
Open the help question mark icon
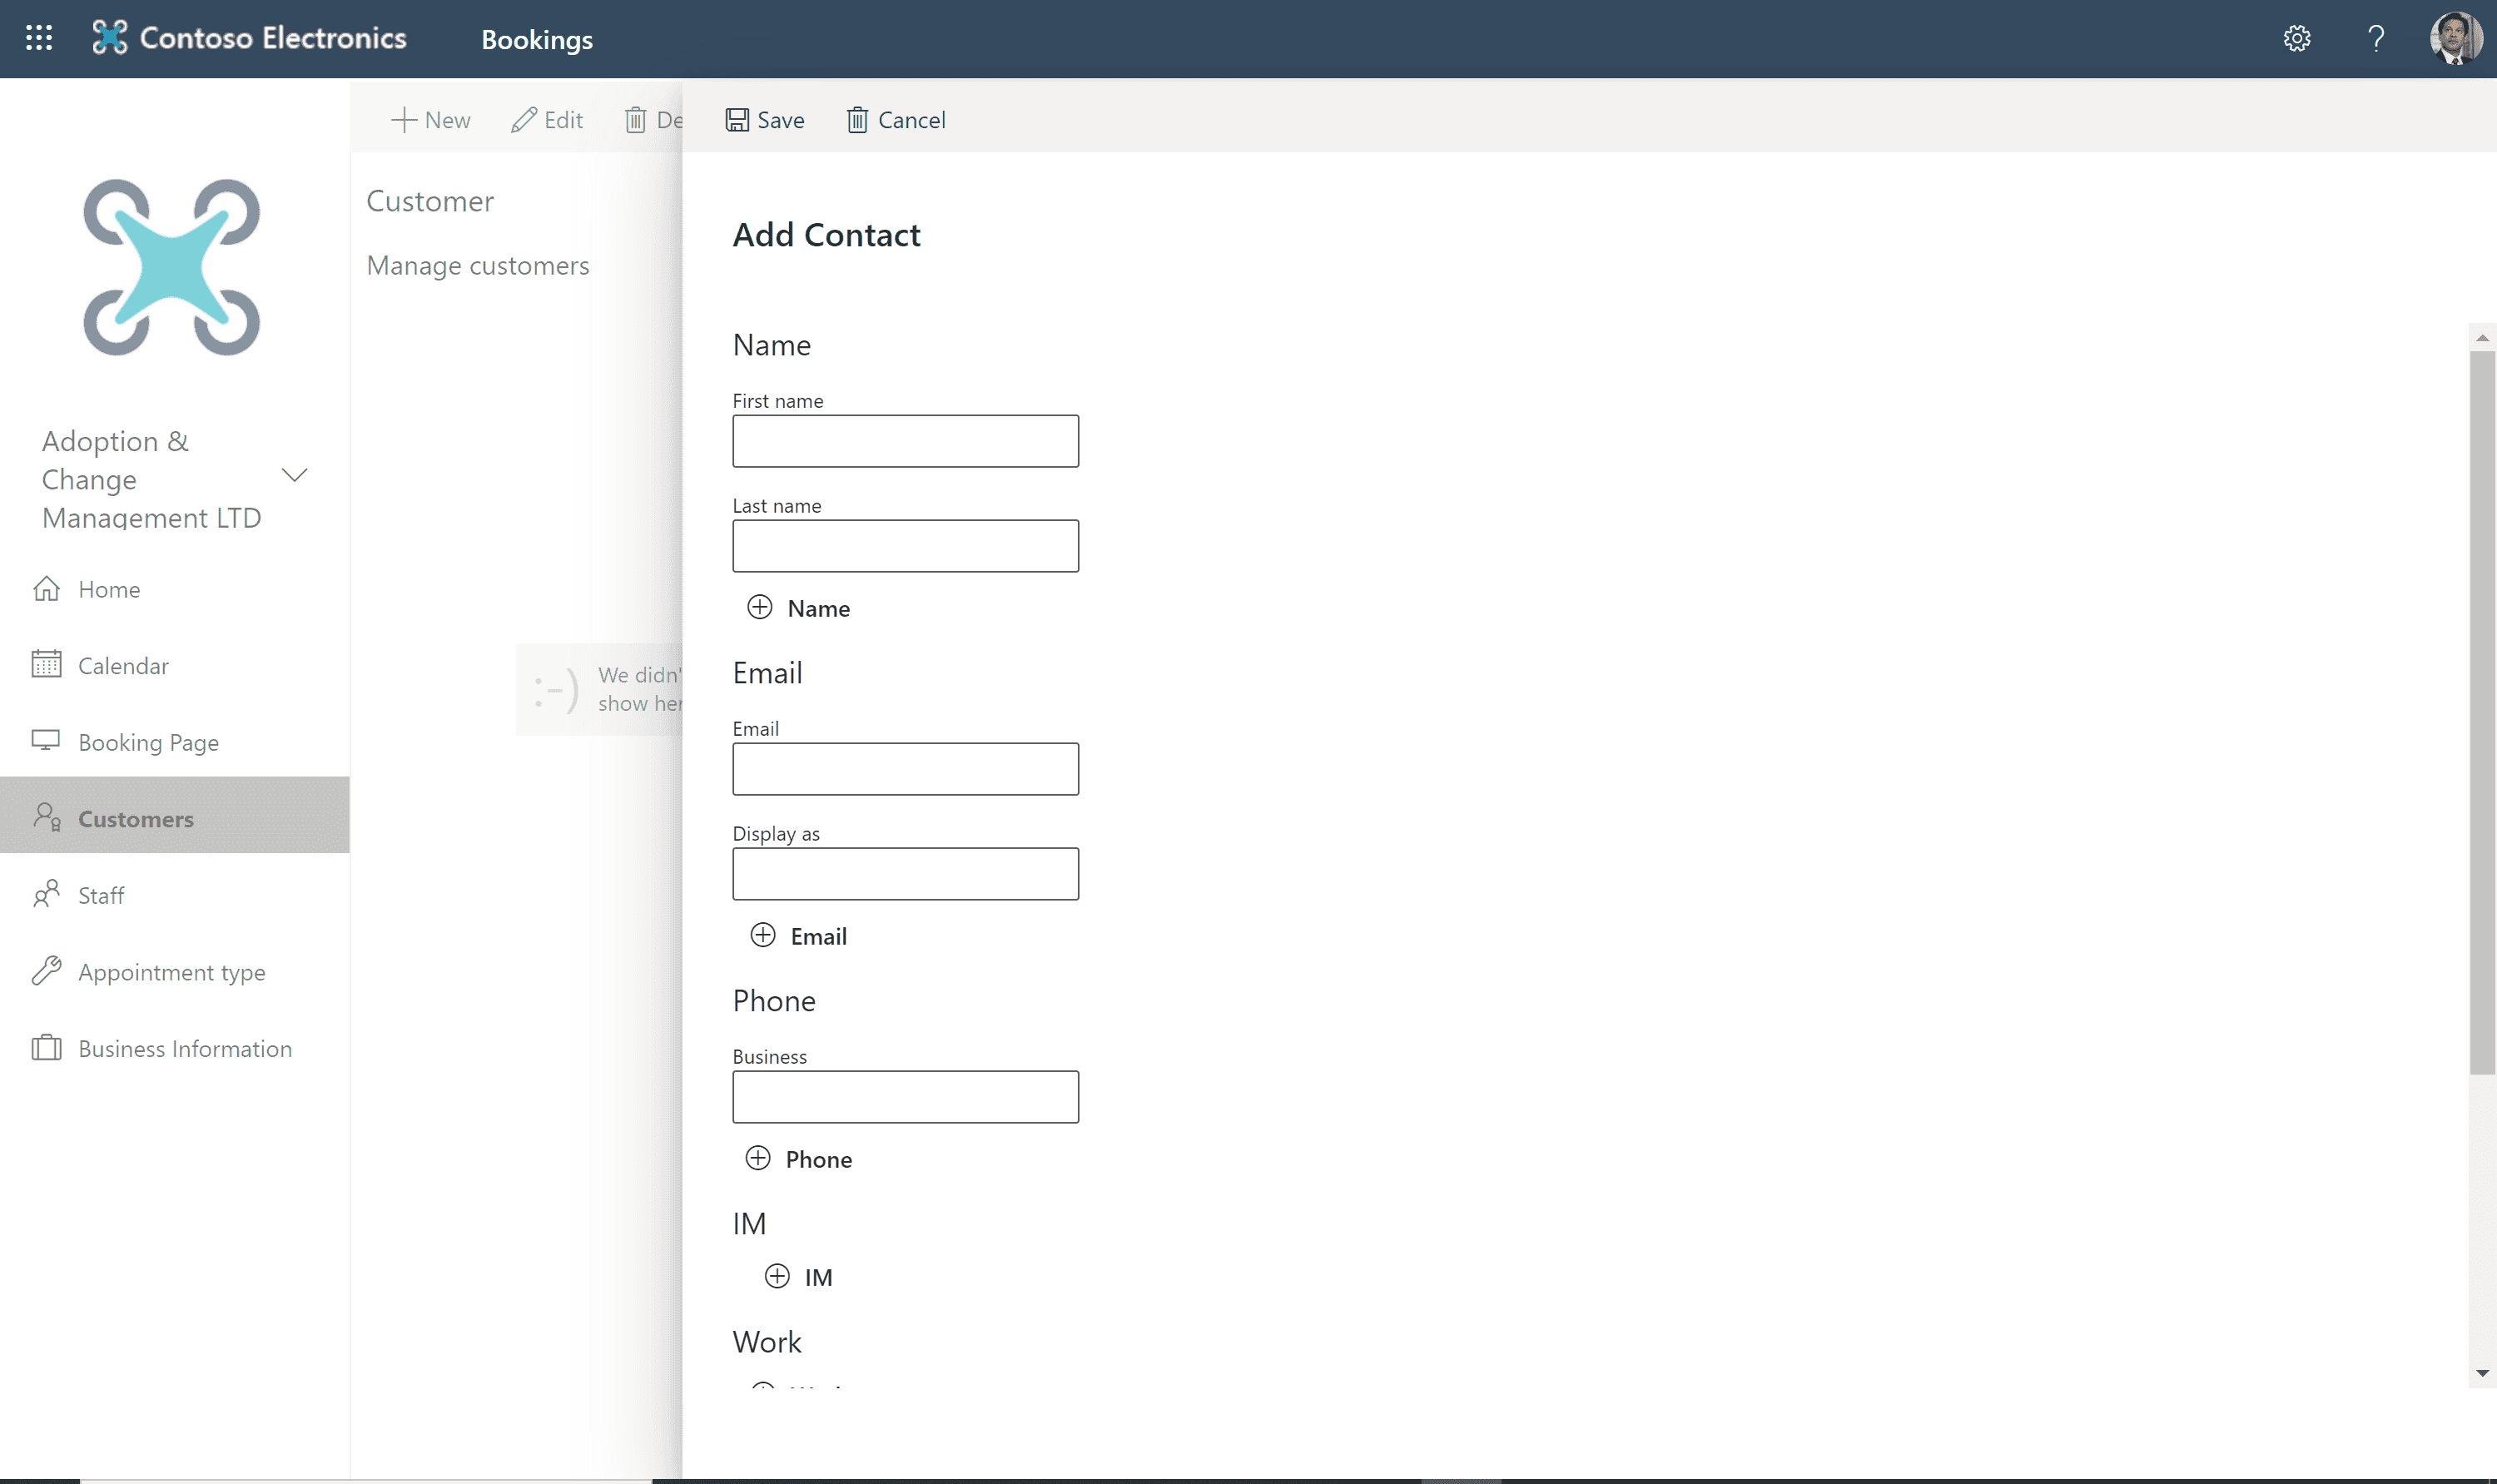pyautogui.click(x=2376, y=38)
